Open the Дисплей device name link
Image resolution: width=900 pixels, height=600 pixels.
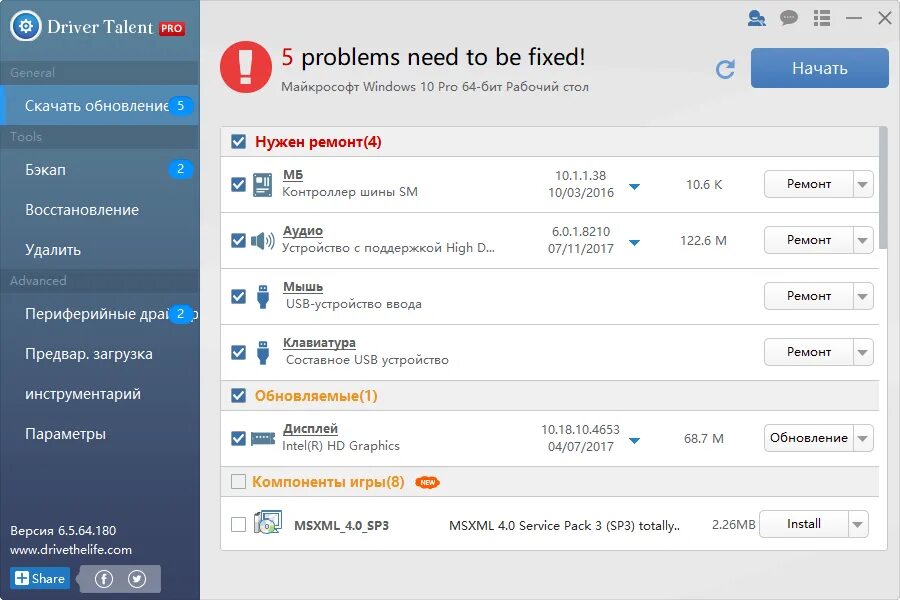click(310, 429)
